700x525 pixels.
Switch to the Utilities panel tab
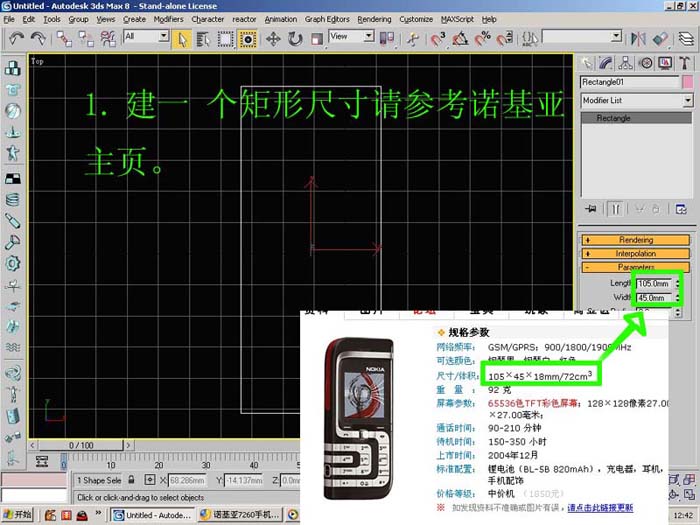click(684, 63)
